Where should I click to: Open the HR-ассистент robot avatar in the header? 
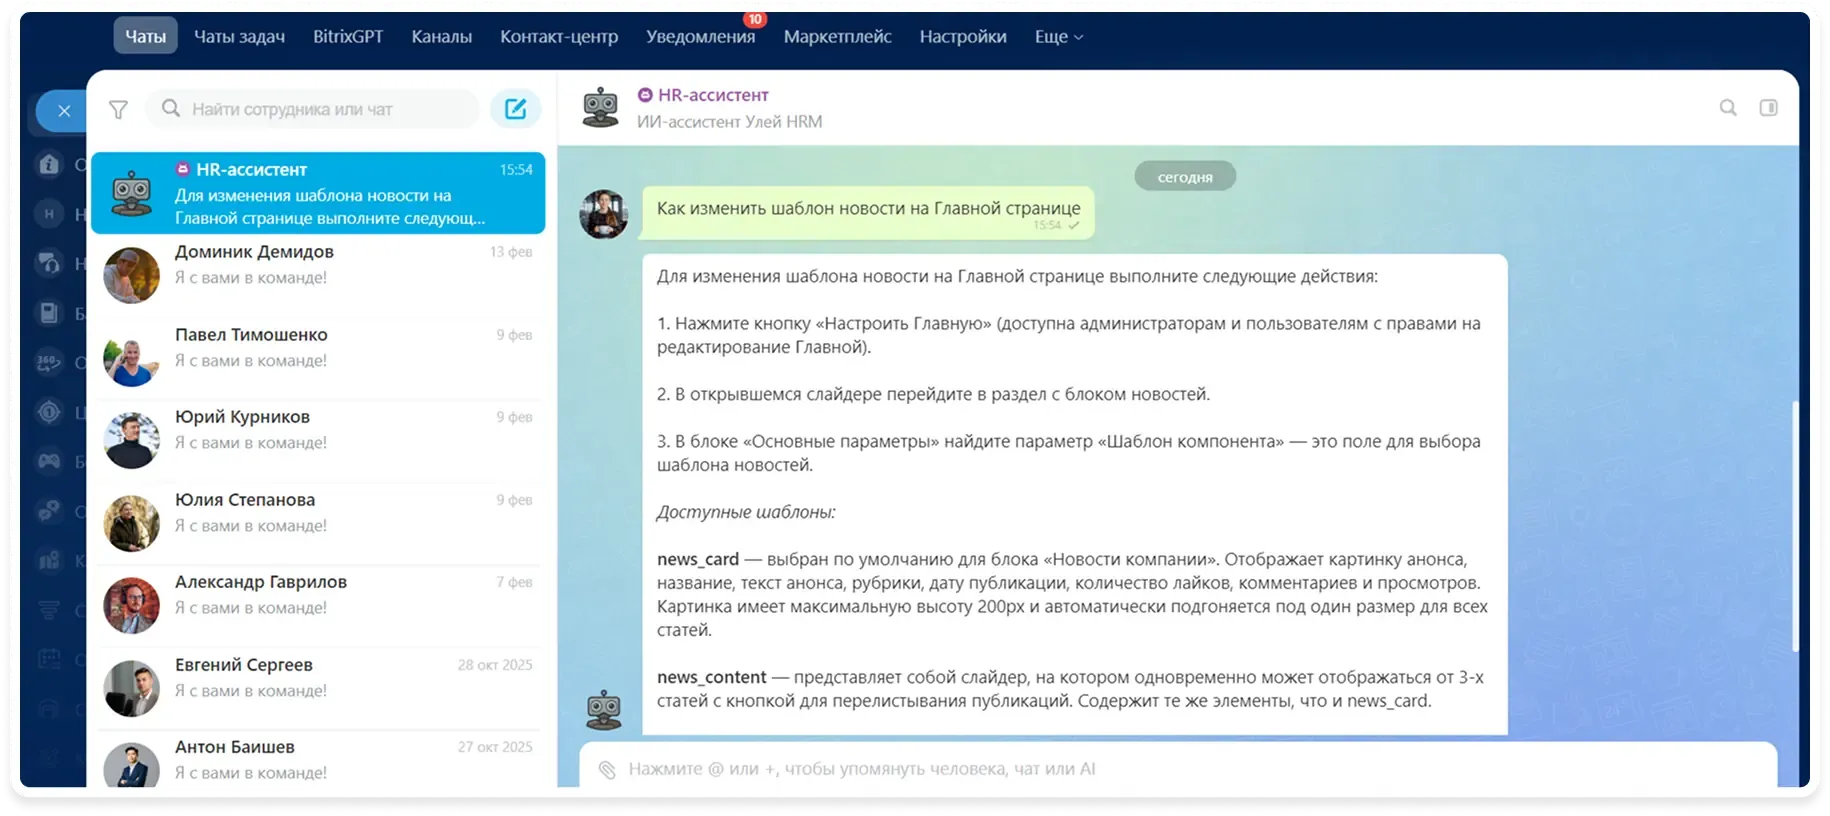pos(601,107)
